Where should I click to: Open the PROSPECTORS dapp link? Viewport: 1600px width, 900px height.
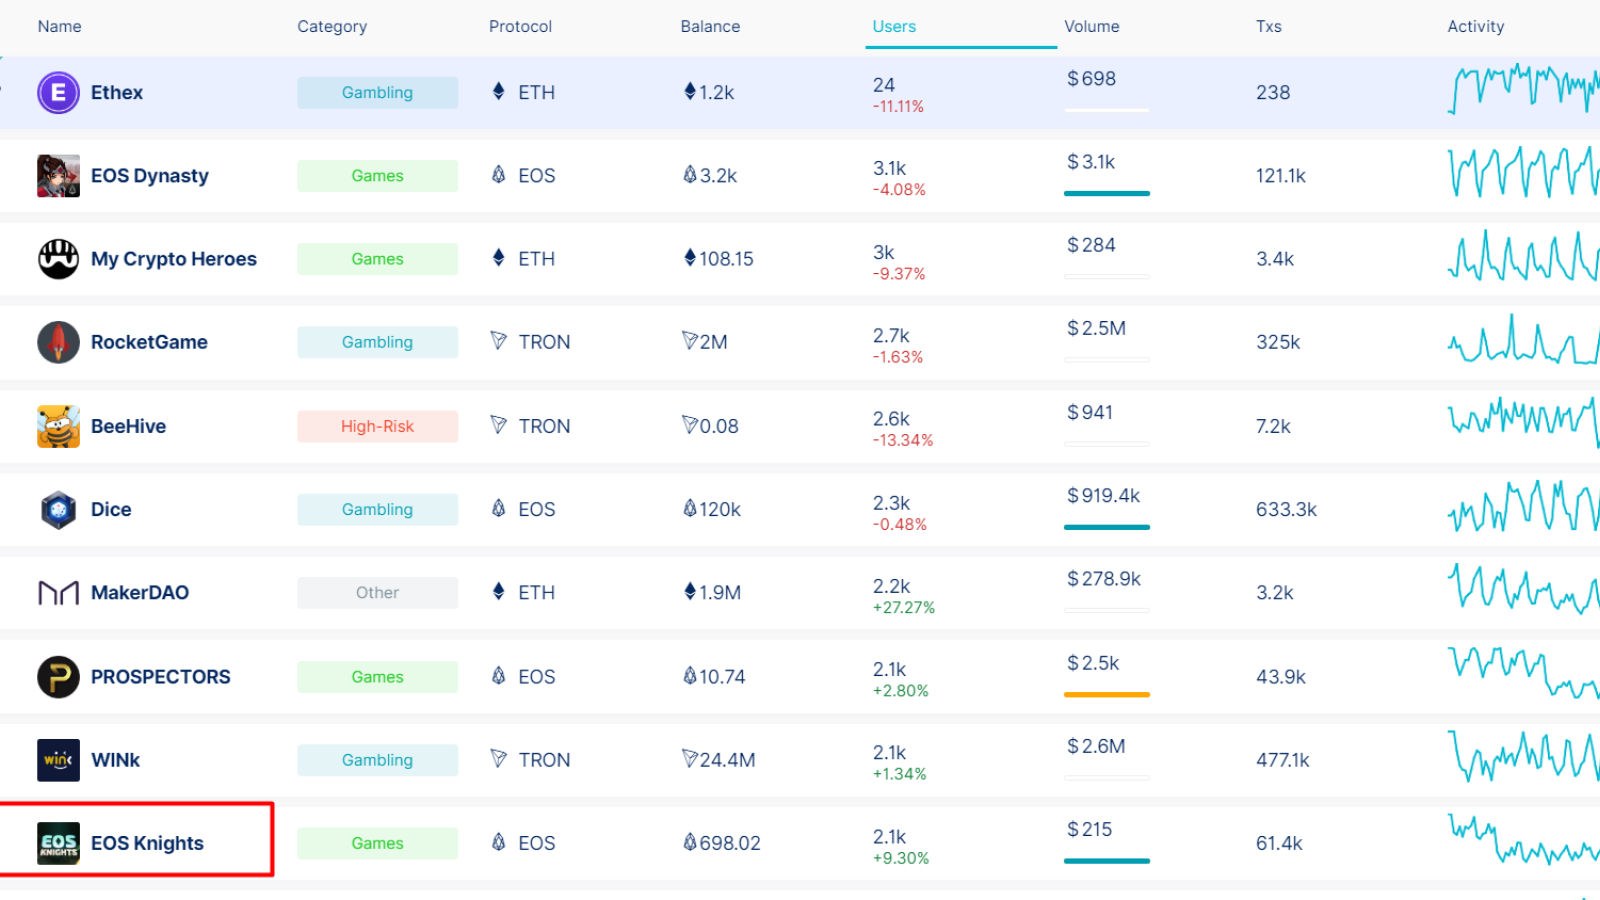(x=161, y=677)
